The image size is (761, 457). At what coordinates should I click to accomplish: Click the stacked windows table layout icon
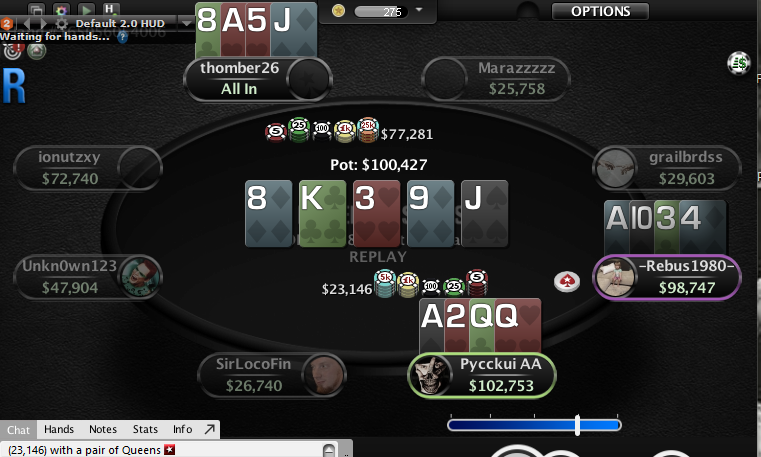(x=36, y=10)
